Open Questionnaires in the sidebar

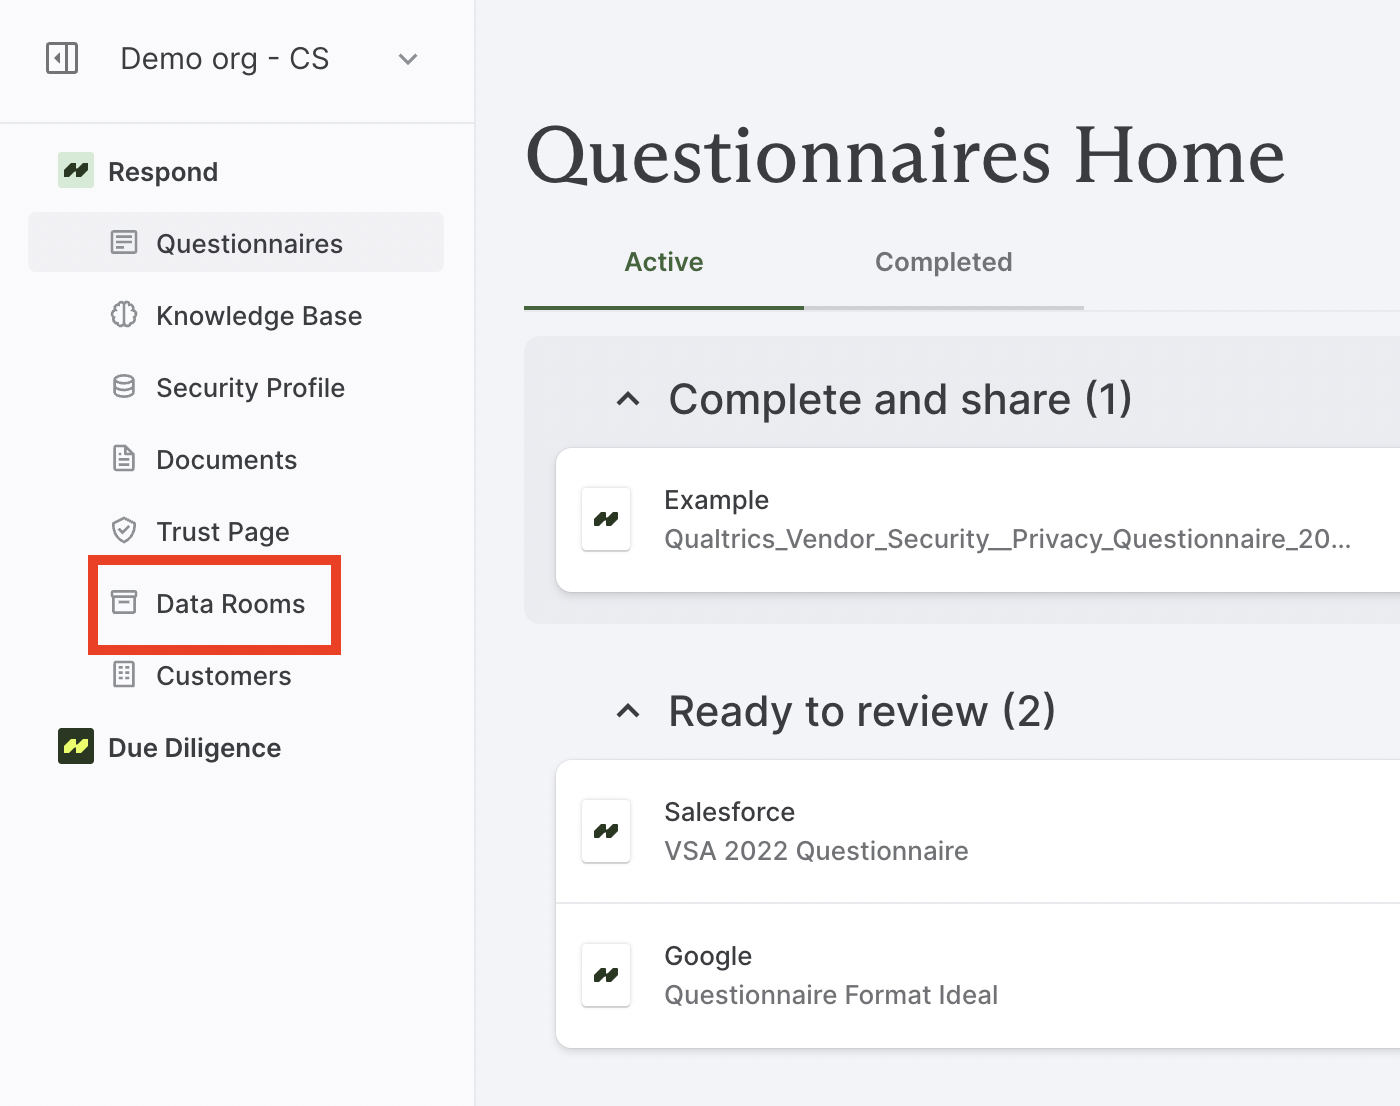tap(236, 242)
